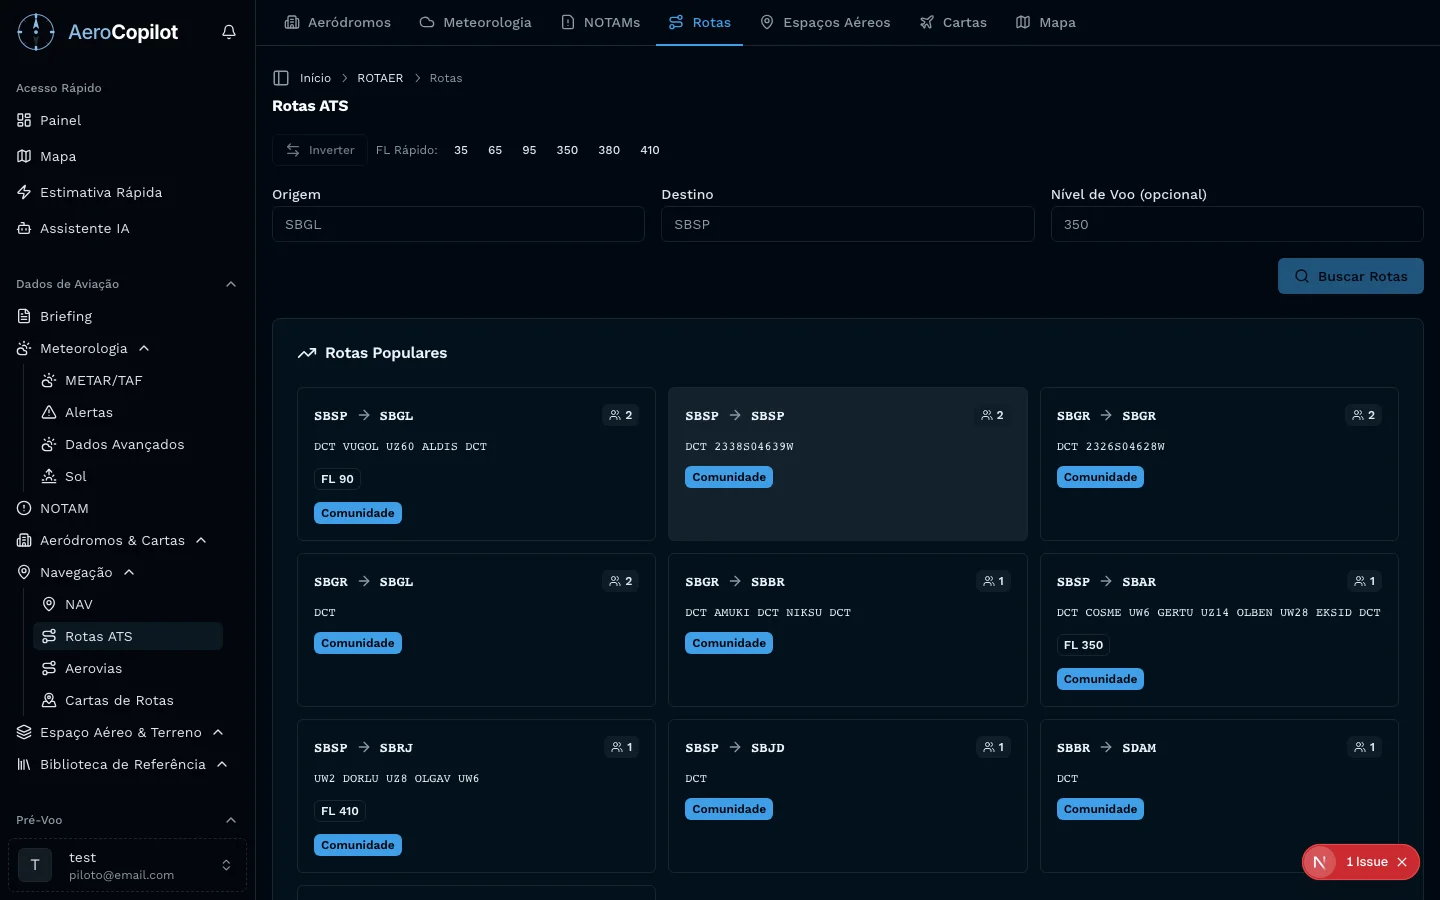Open Cartas de Rotas in sidebar
Viewport: 1440px width, 900px height.
(x=118, y=700)
